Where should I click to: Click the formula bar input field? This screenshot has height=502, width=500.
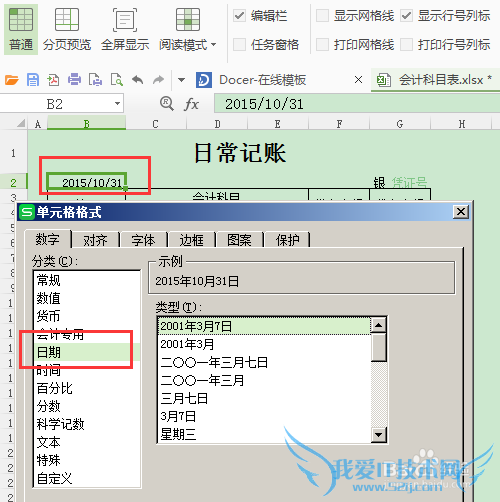(357, 104)
